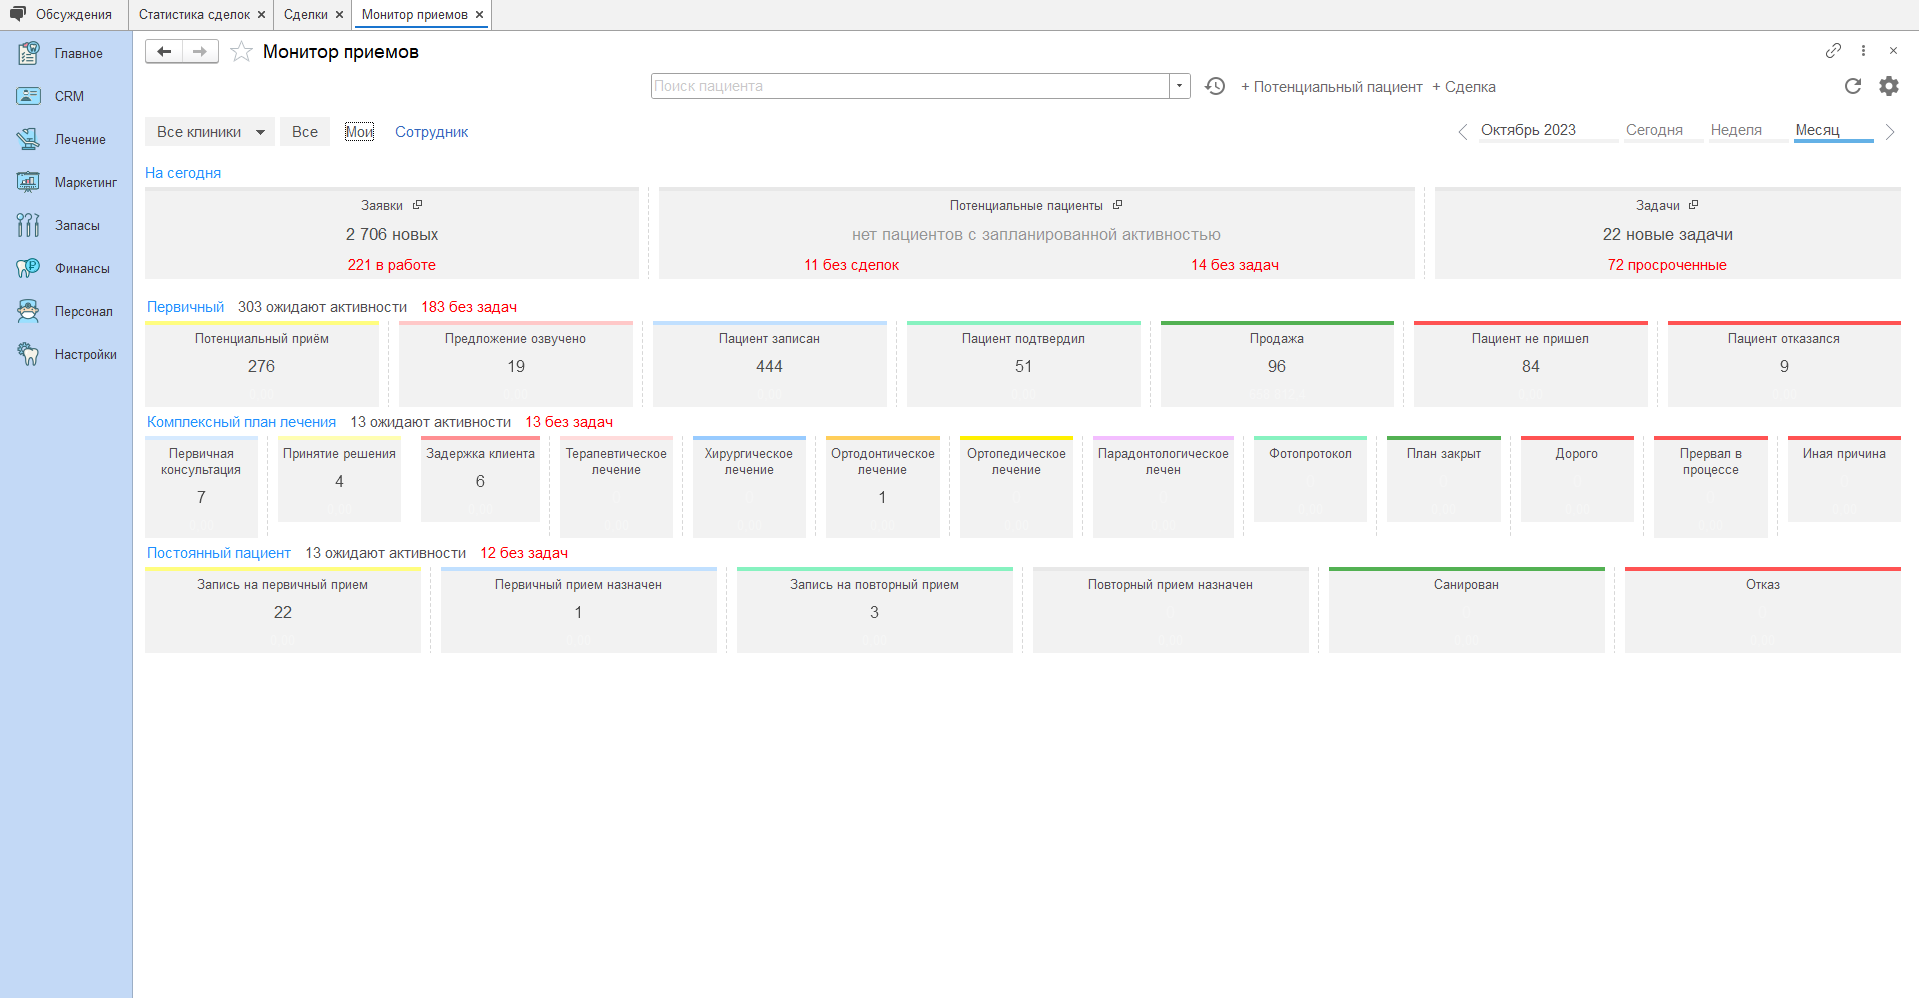Click the history clock icon
Screen dimensions: 1919x998
pos(1215,86)
